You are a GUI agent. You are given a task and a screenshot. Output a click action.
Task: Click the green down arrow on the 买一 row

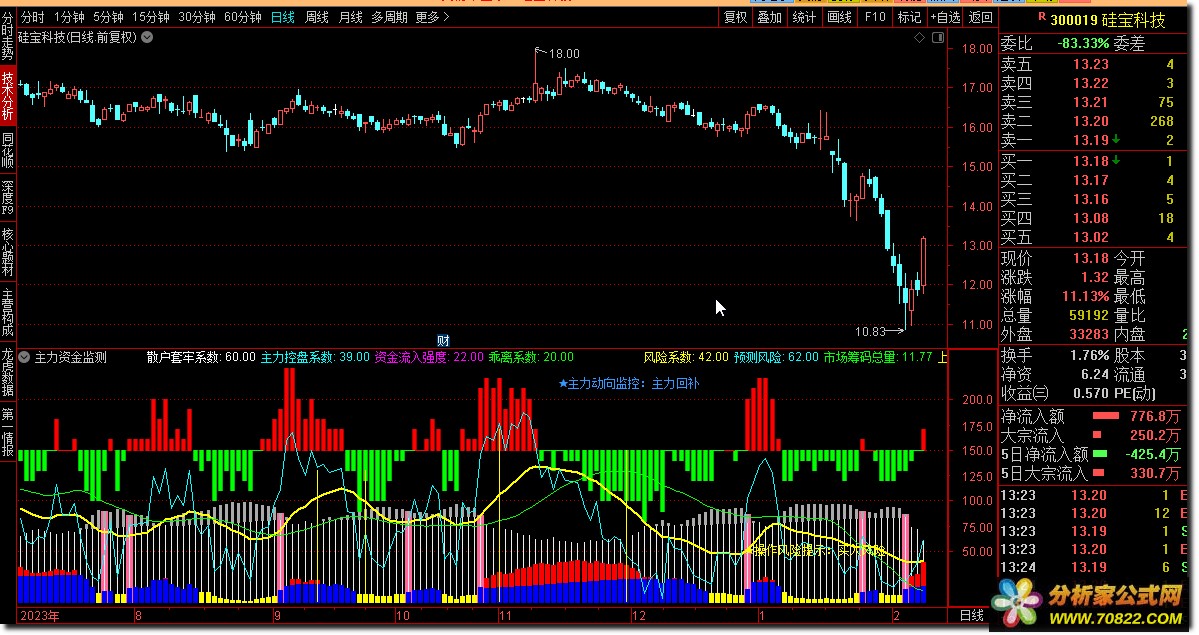pos(1116,161)
